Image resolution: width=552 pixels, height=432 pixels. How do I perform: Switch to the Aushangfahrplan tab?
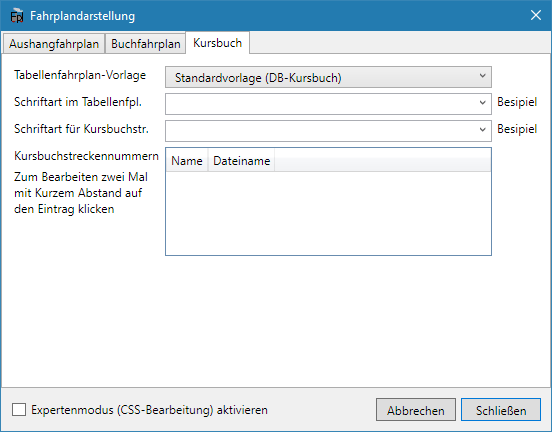tap(54, 44)
